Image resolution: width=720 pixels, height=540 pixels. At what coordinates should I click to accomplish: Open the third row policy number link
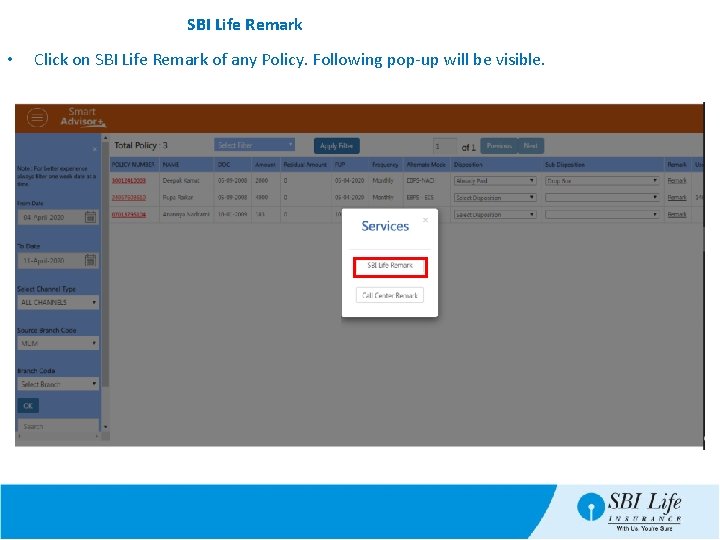coord(129,214)
